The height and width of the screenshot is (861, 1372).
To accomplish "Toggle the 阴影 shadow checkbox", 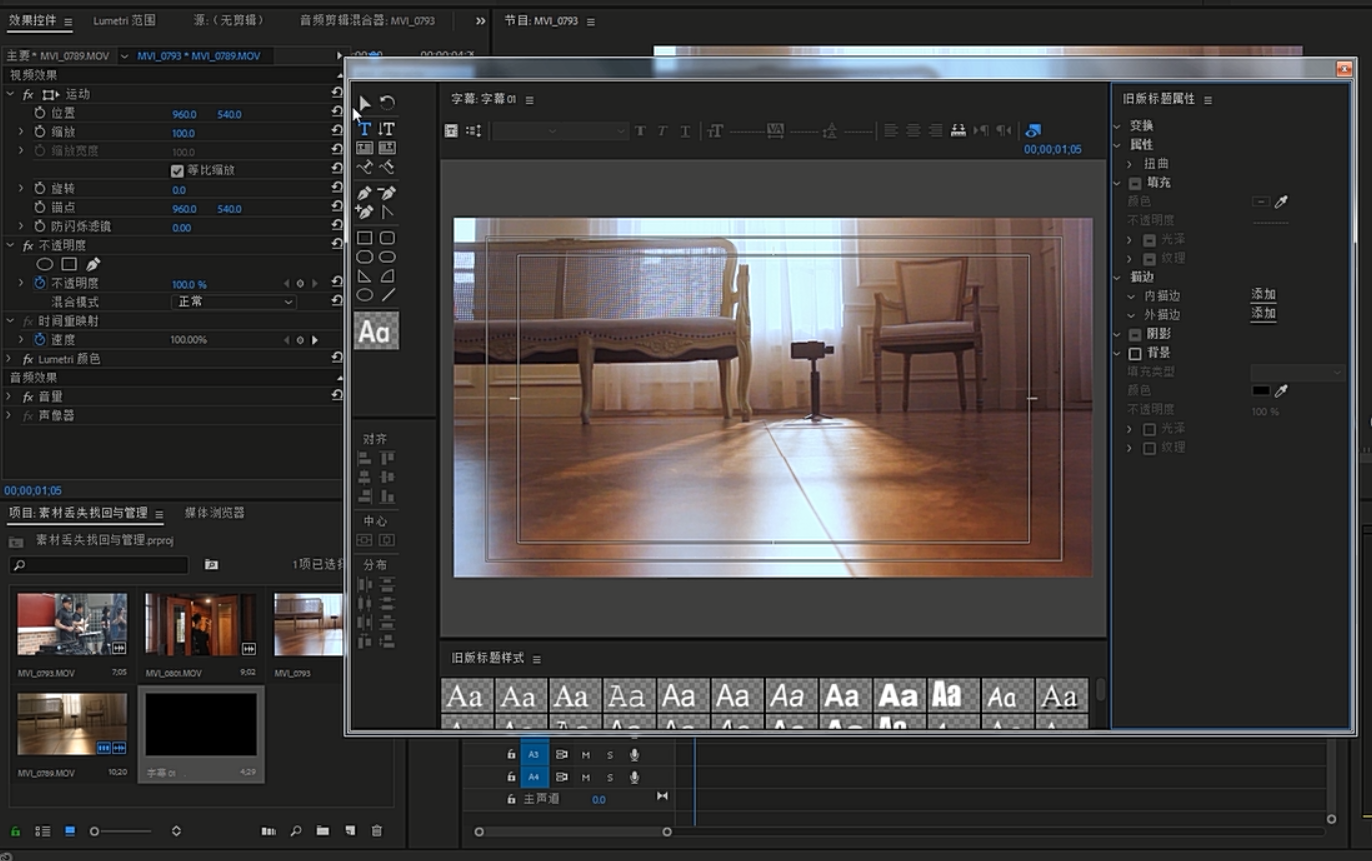I will click(x=1135, y=334).
